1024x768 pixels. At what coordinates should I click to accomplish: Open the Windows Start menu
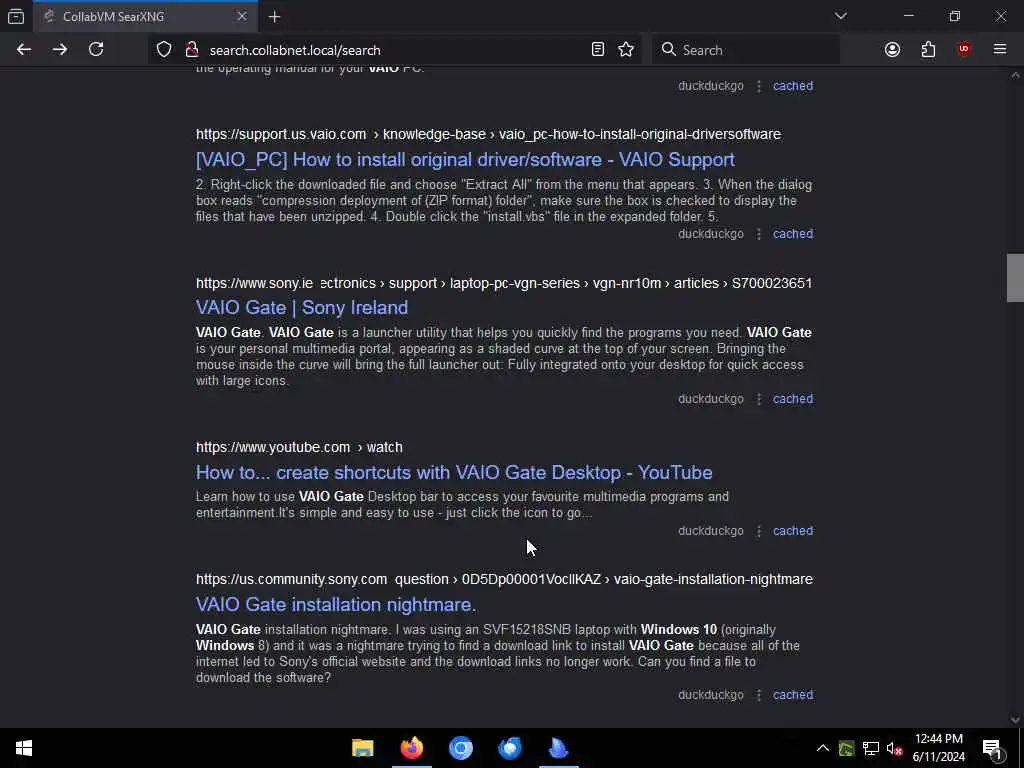tap(24, 748)
